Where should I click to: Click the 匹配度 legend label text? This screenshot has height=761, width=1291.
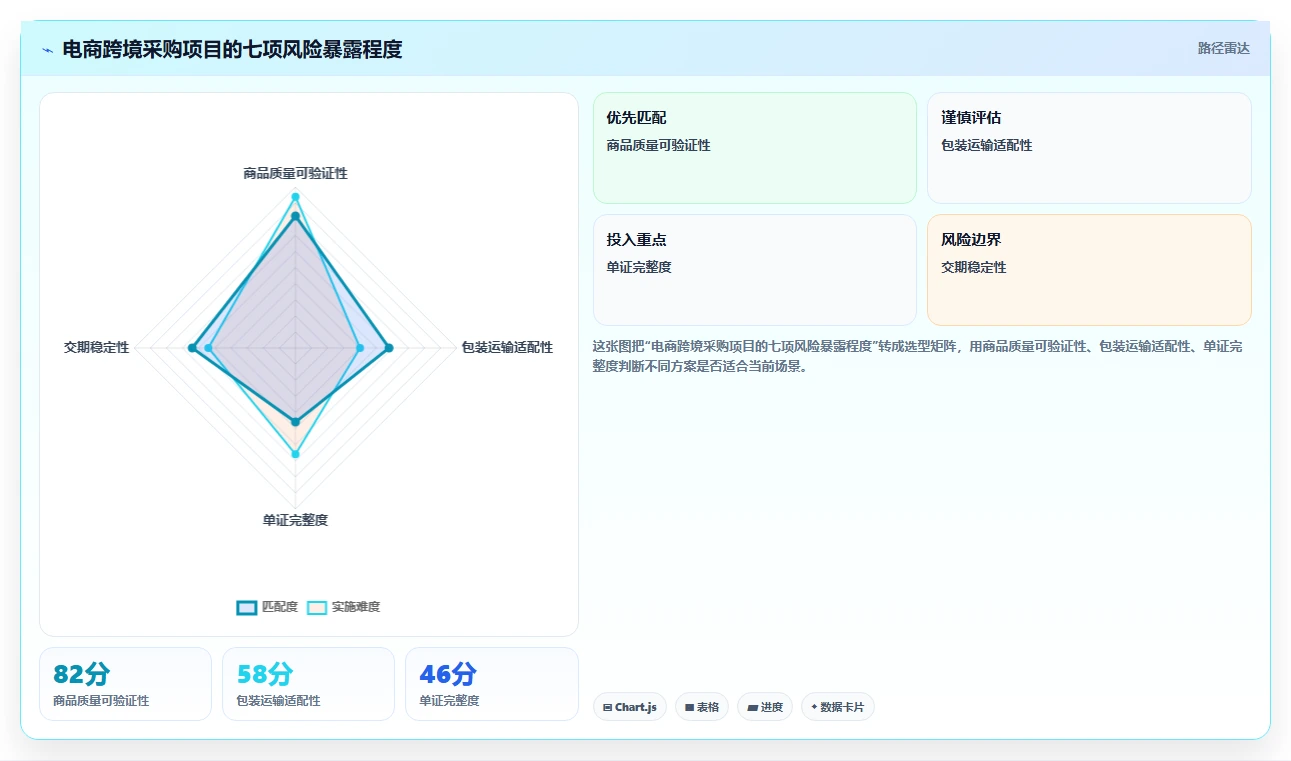tap(280, 607)
